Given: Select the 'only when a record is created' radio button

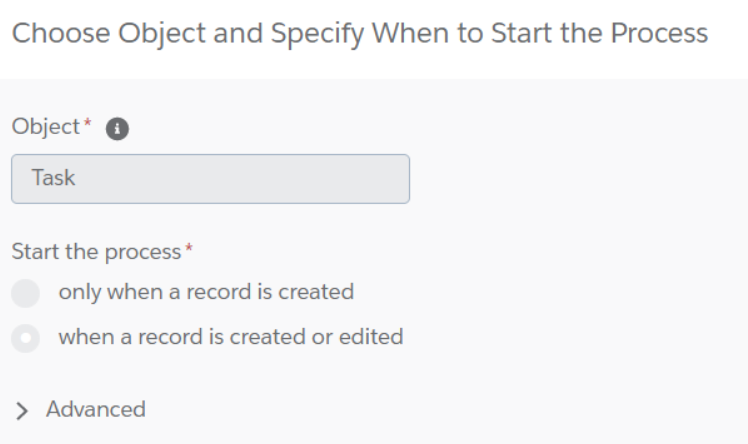Looking at the screenshot, I should point(26,294).
